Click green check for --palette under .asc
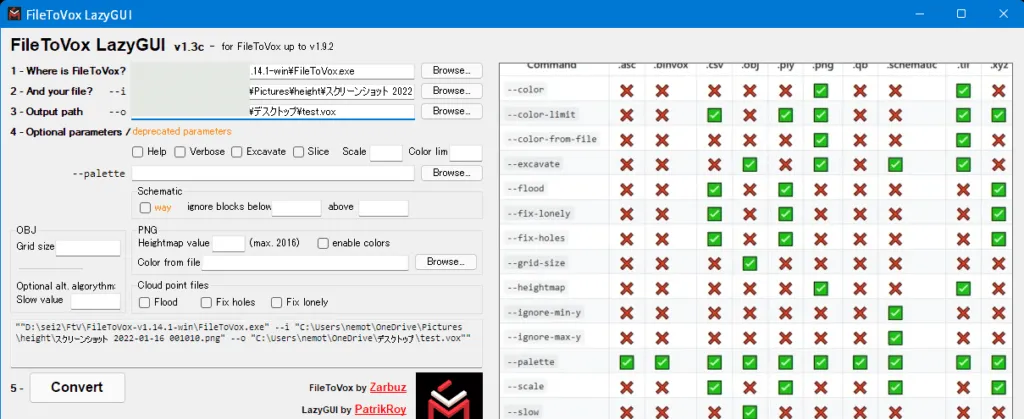Viewport: 1024px width, 419px height. 627,362
